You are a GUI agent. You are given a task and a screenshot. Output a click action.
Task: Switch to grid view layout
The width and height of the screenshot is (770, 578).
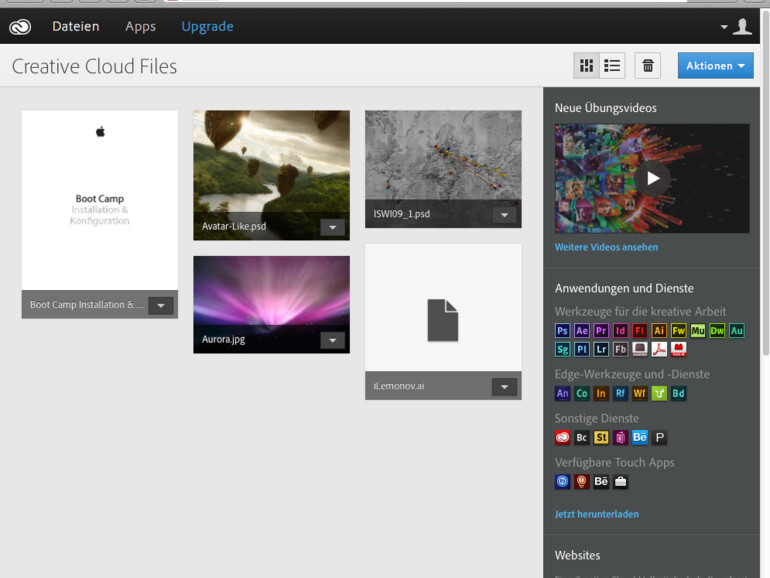pyautogui.click(x=586, y=65)
